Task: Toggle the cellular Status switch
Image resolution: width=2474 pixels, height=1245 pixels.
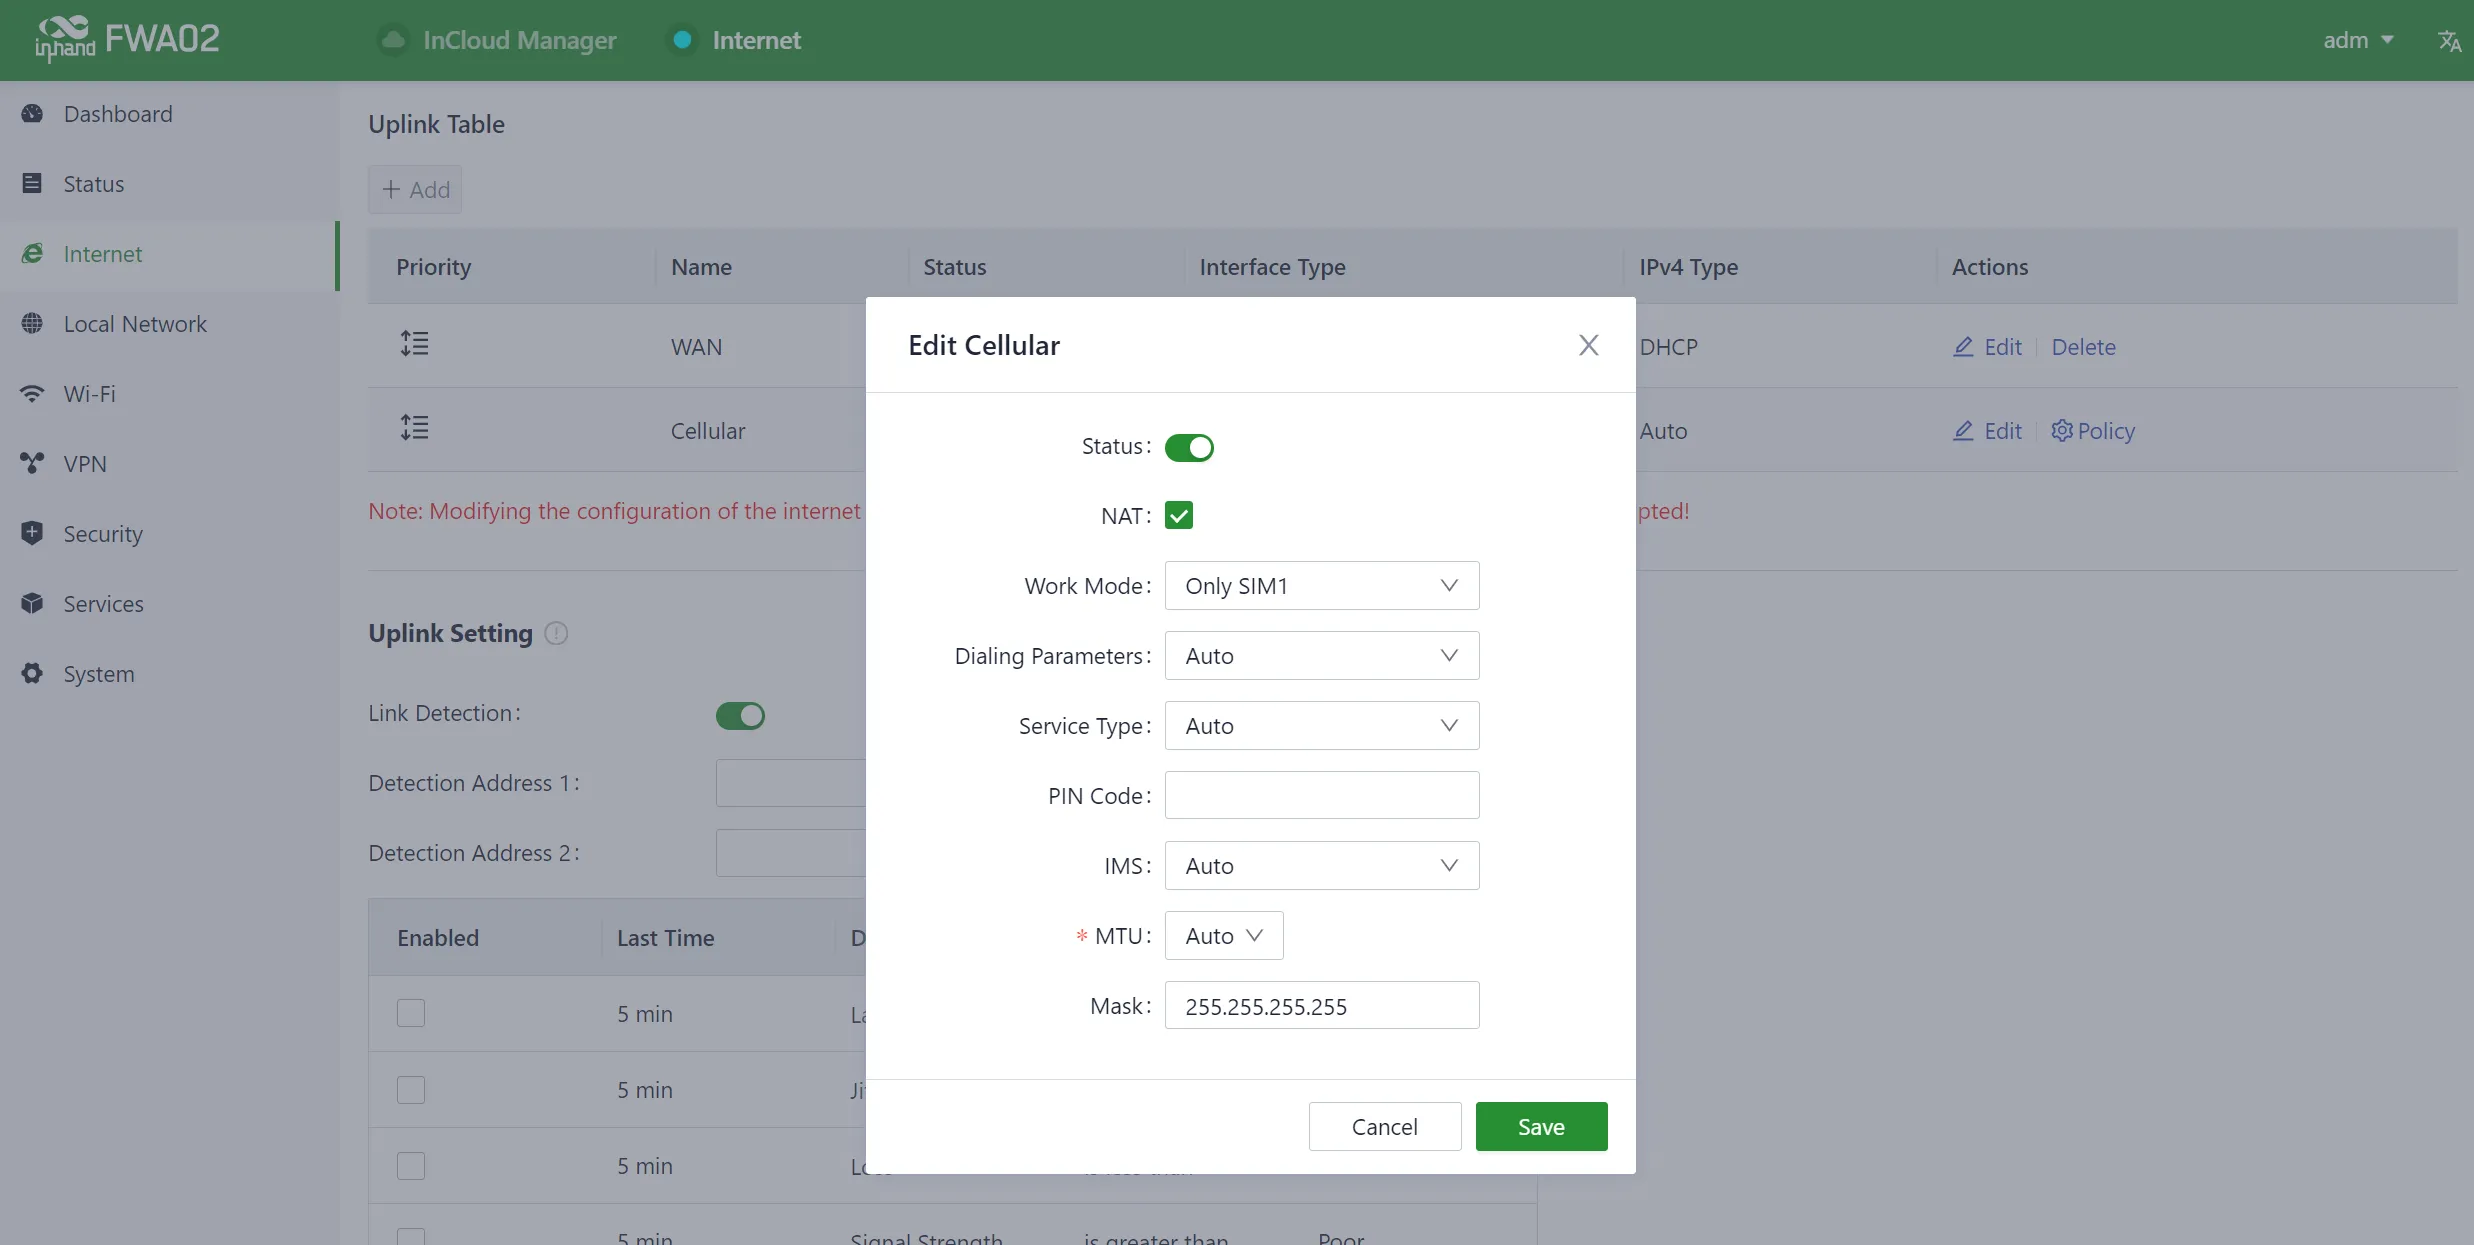Action: [1189, 447]
